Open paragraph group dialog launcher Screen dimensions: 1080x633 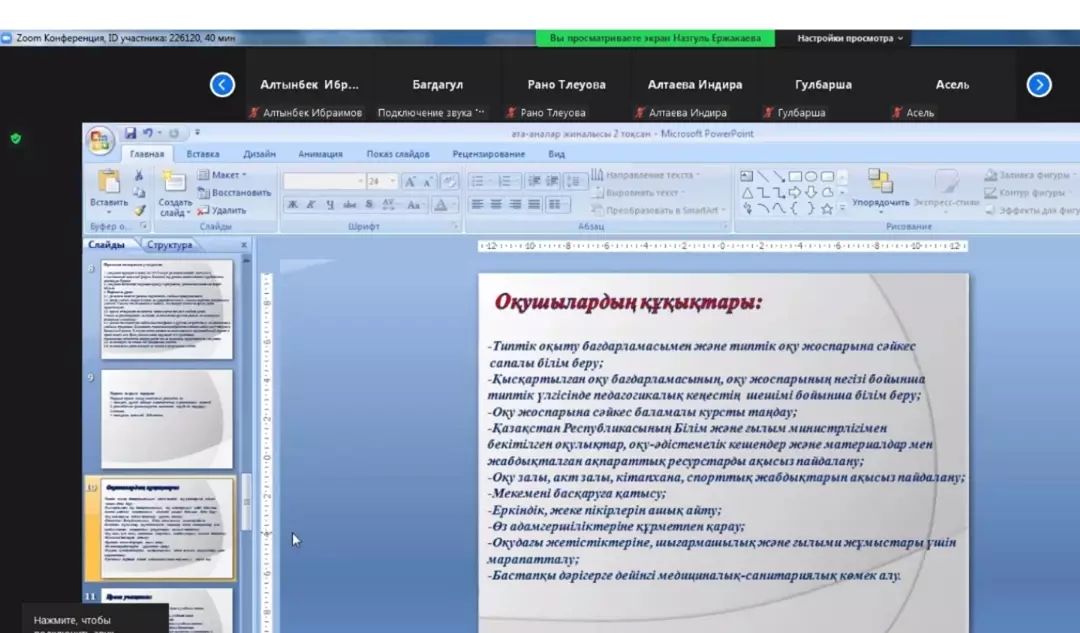pos(725,227)
